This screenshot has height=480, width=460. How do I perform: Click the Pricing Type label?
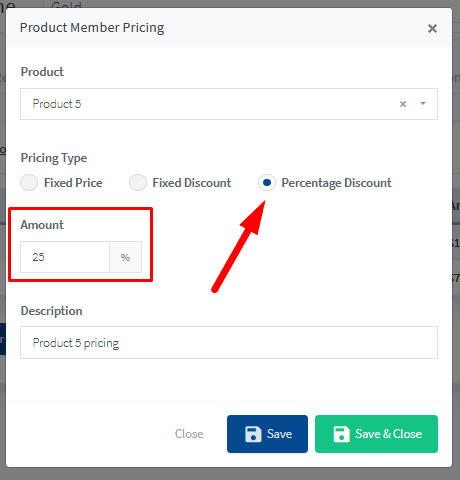pyautogui.click(x=54, y=158)
